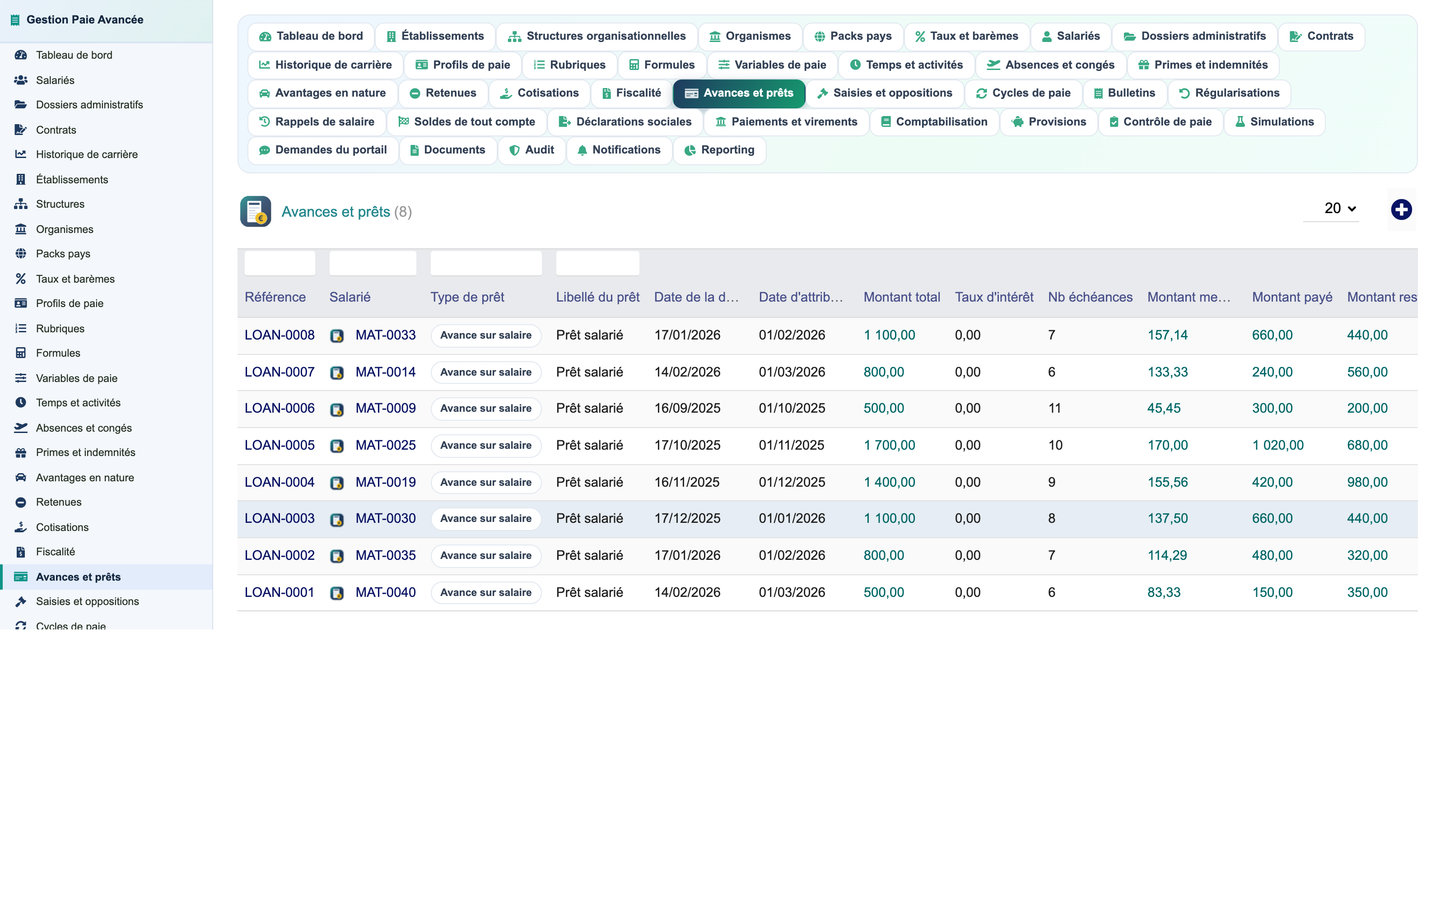Screen dimensions: 1445x903
Task: Click Notifications bell icon in tab
Action: pos(582,151)
